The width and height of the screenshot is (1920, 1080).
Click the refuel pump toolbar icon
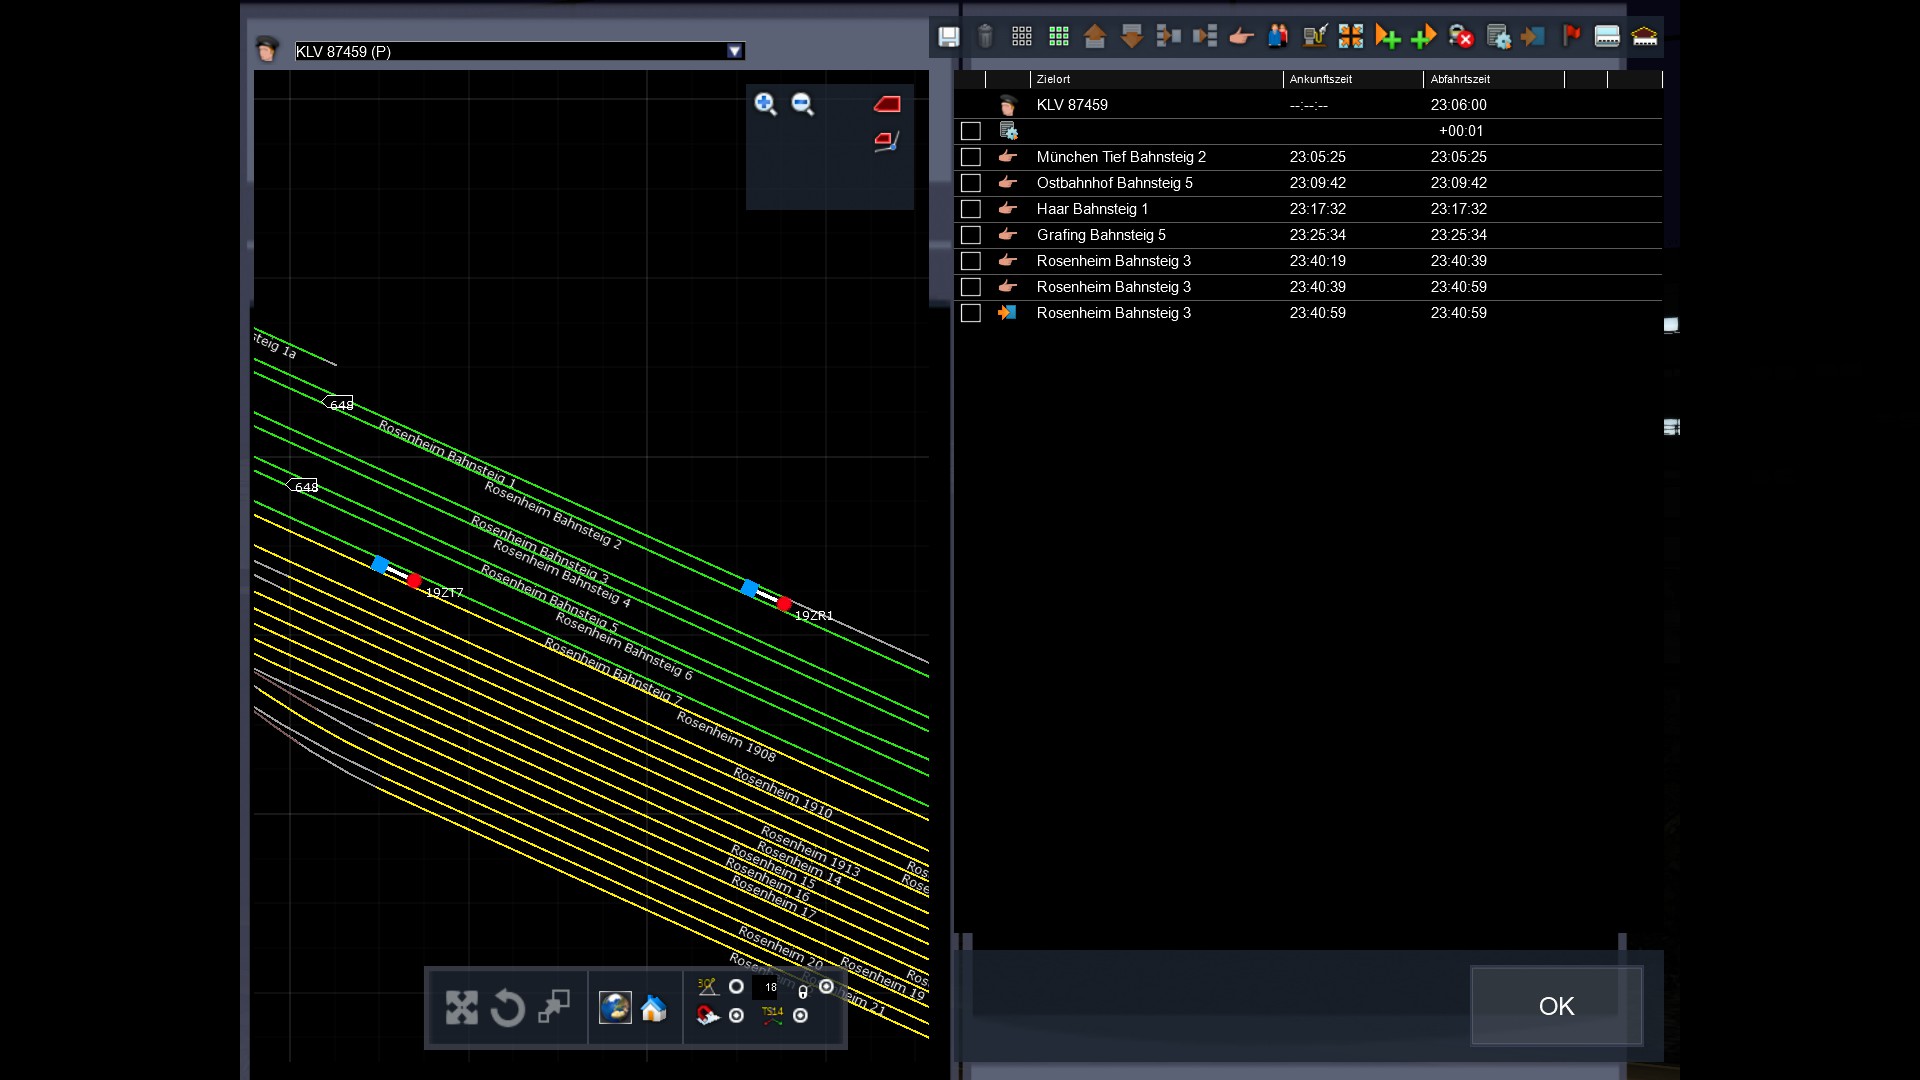pos(1314,37)
